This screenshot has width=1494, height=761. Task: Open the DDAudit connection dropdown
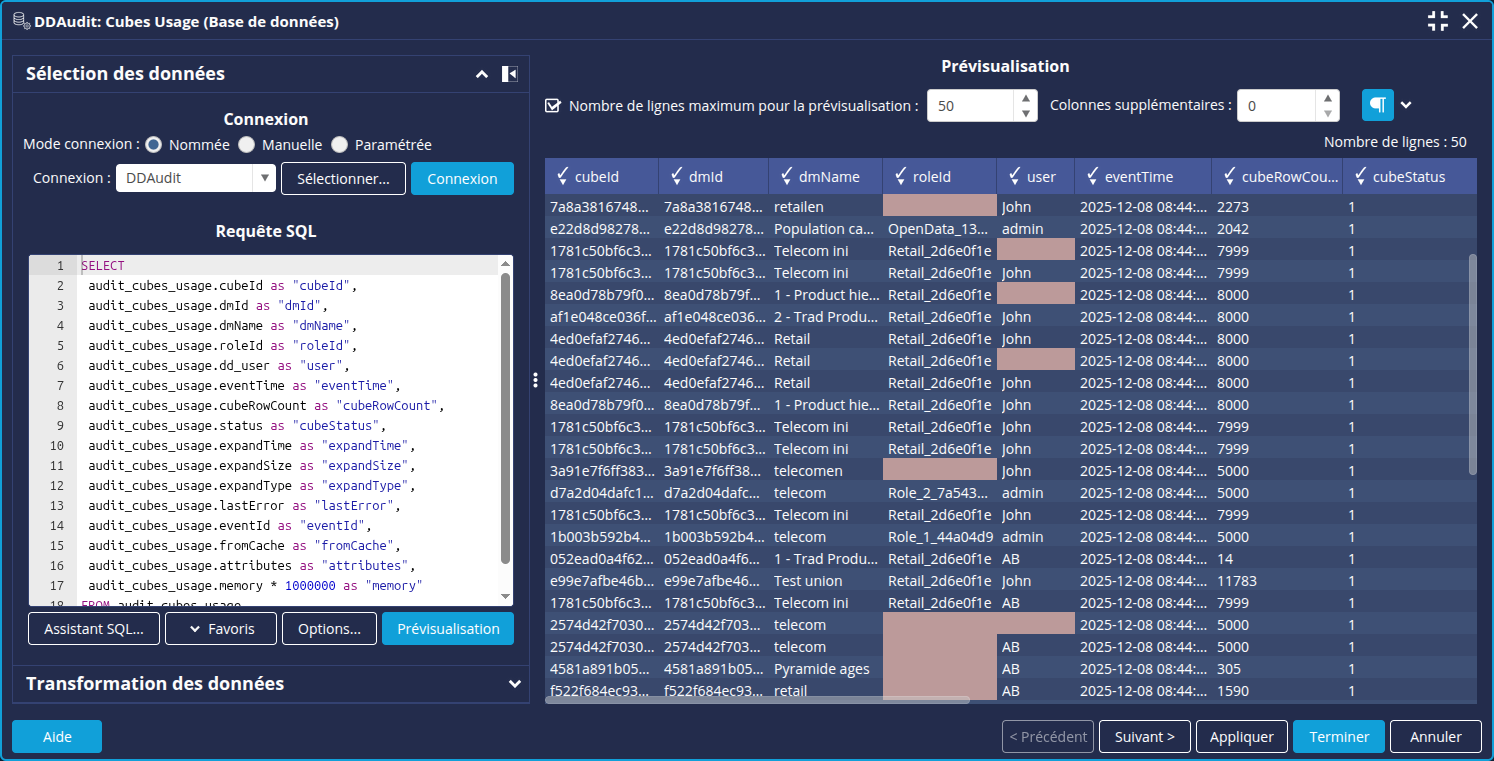click(264, 178)
